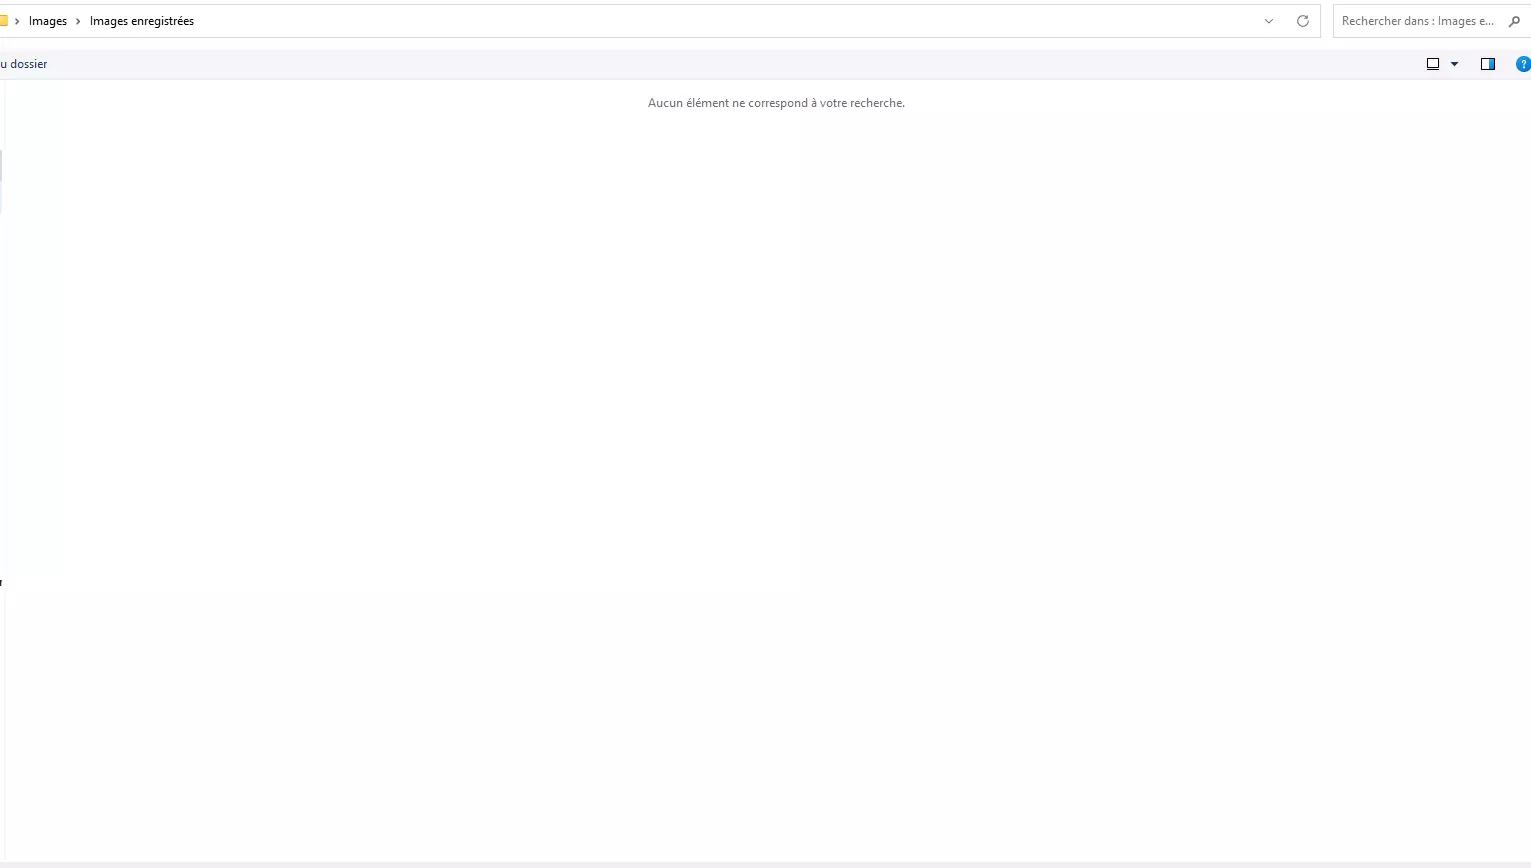The width and height of the screenshot is (1531, 868).
Task: Click the view layout icon
Action: click(x=1433, y=64)
